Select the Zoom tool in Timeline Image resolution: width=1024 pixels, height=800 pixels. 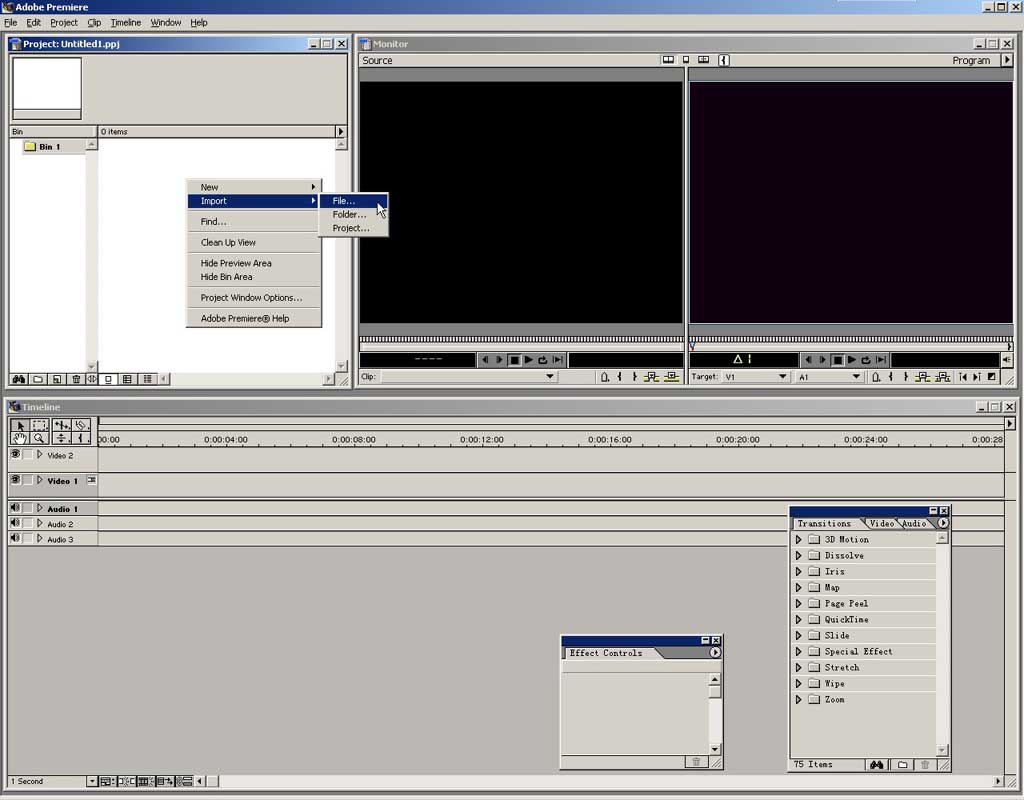click(x=39, y=438)
